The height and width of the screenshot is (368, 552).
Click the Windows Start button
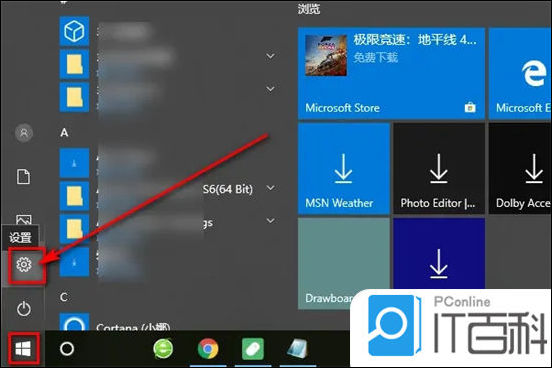click(x=23, y=349)
